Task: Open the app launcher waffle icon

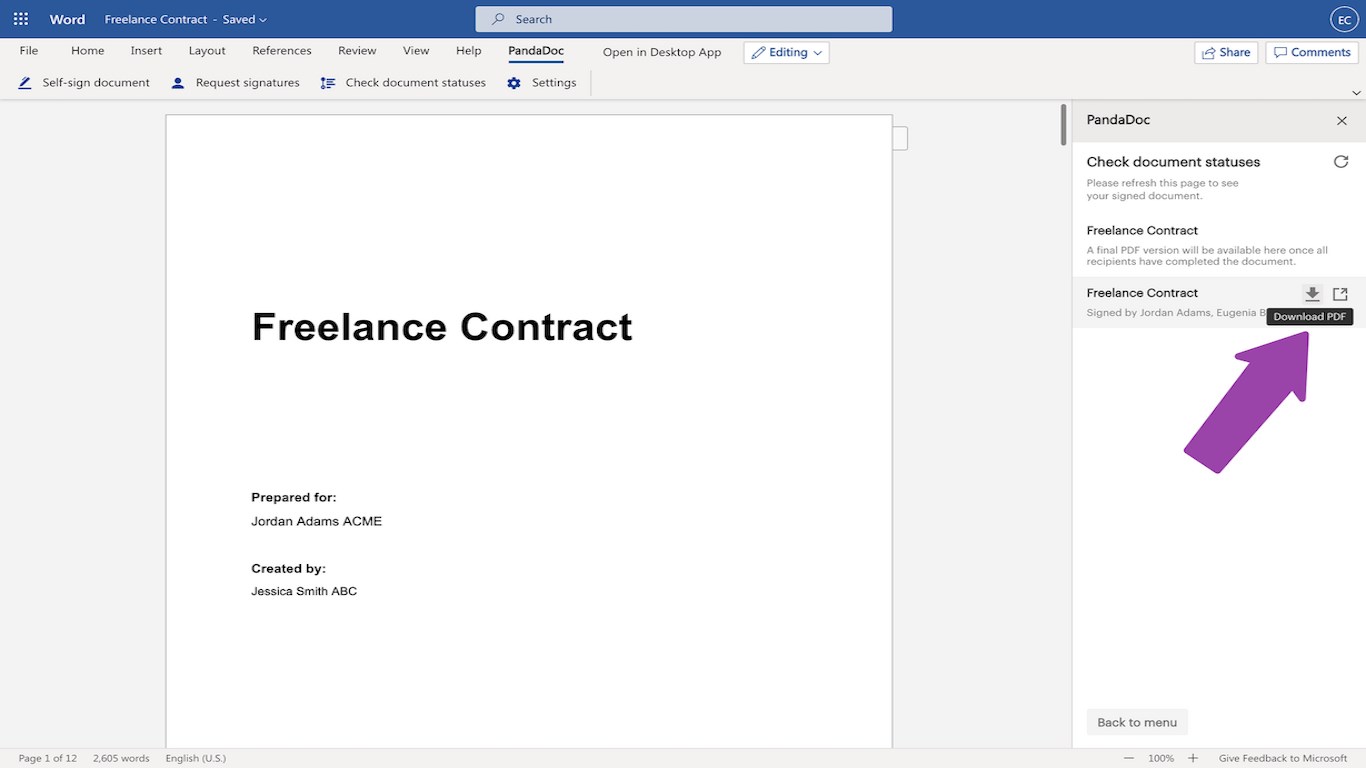Action: coord(21,19)
